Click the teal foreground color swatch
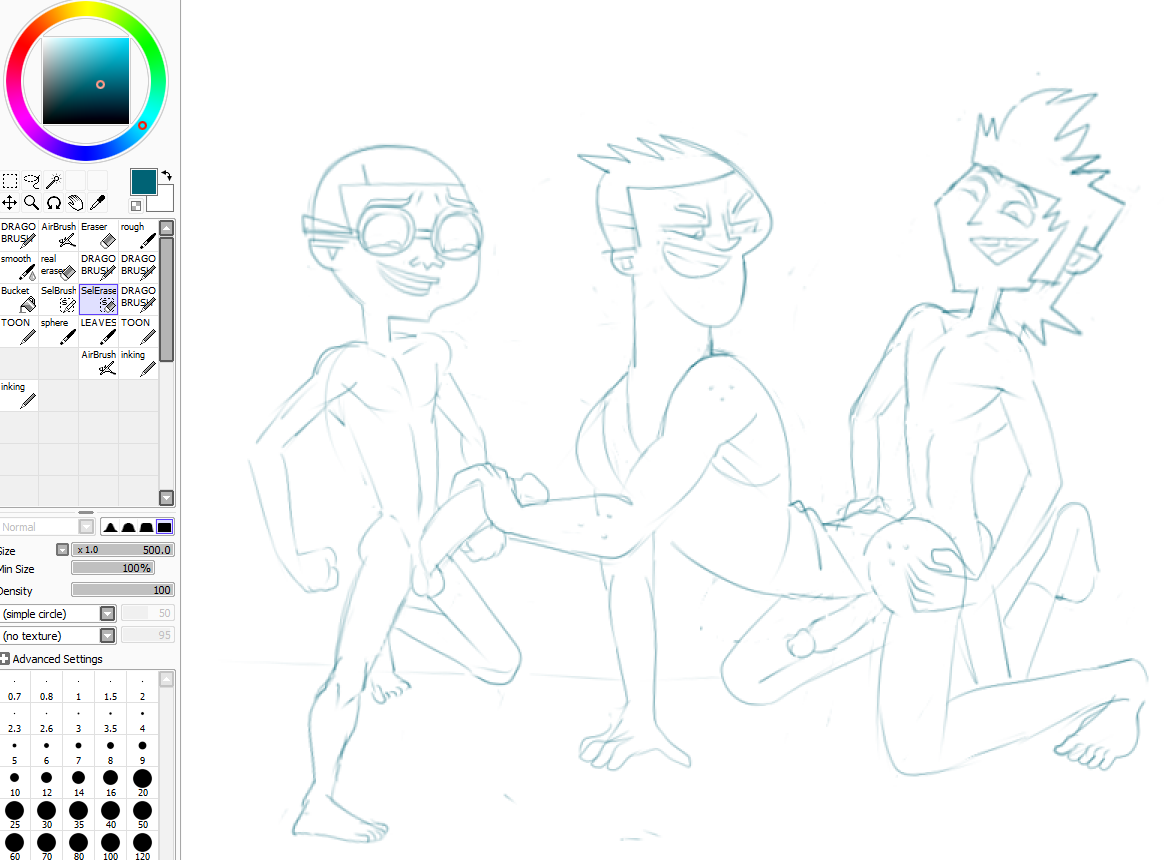Viewport: 1172px width, 860px height. click(x=143, y=181)
